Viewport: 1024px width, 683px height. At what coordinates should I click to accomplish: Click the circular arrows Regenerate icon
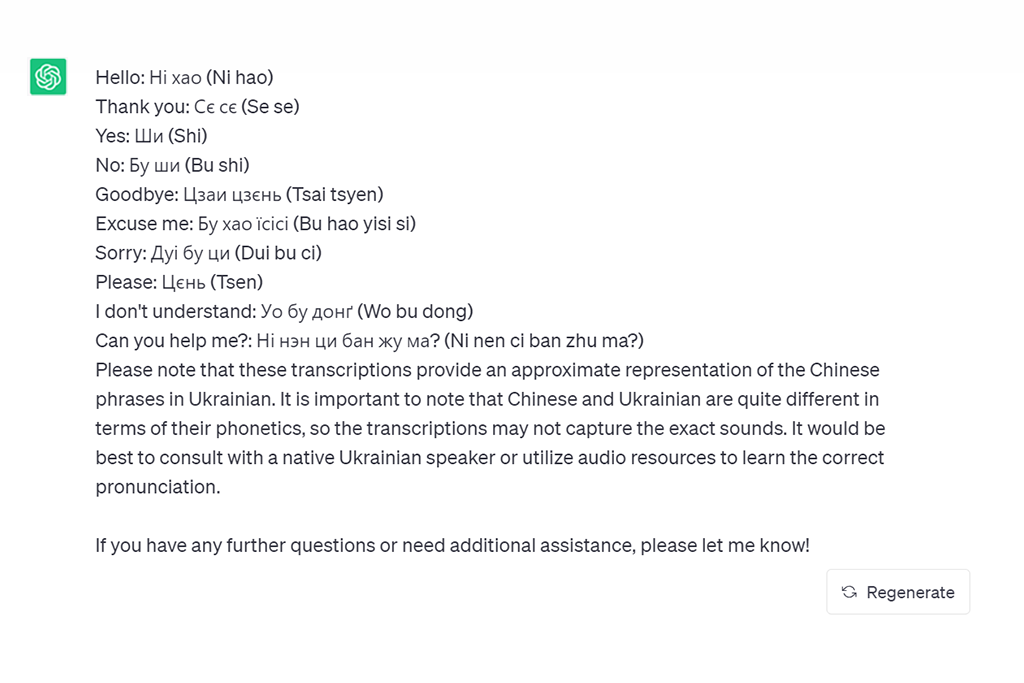pos(849,592)
